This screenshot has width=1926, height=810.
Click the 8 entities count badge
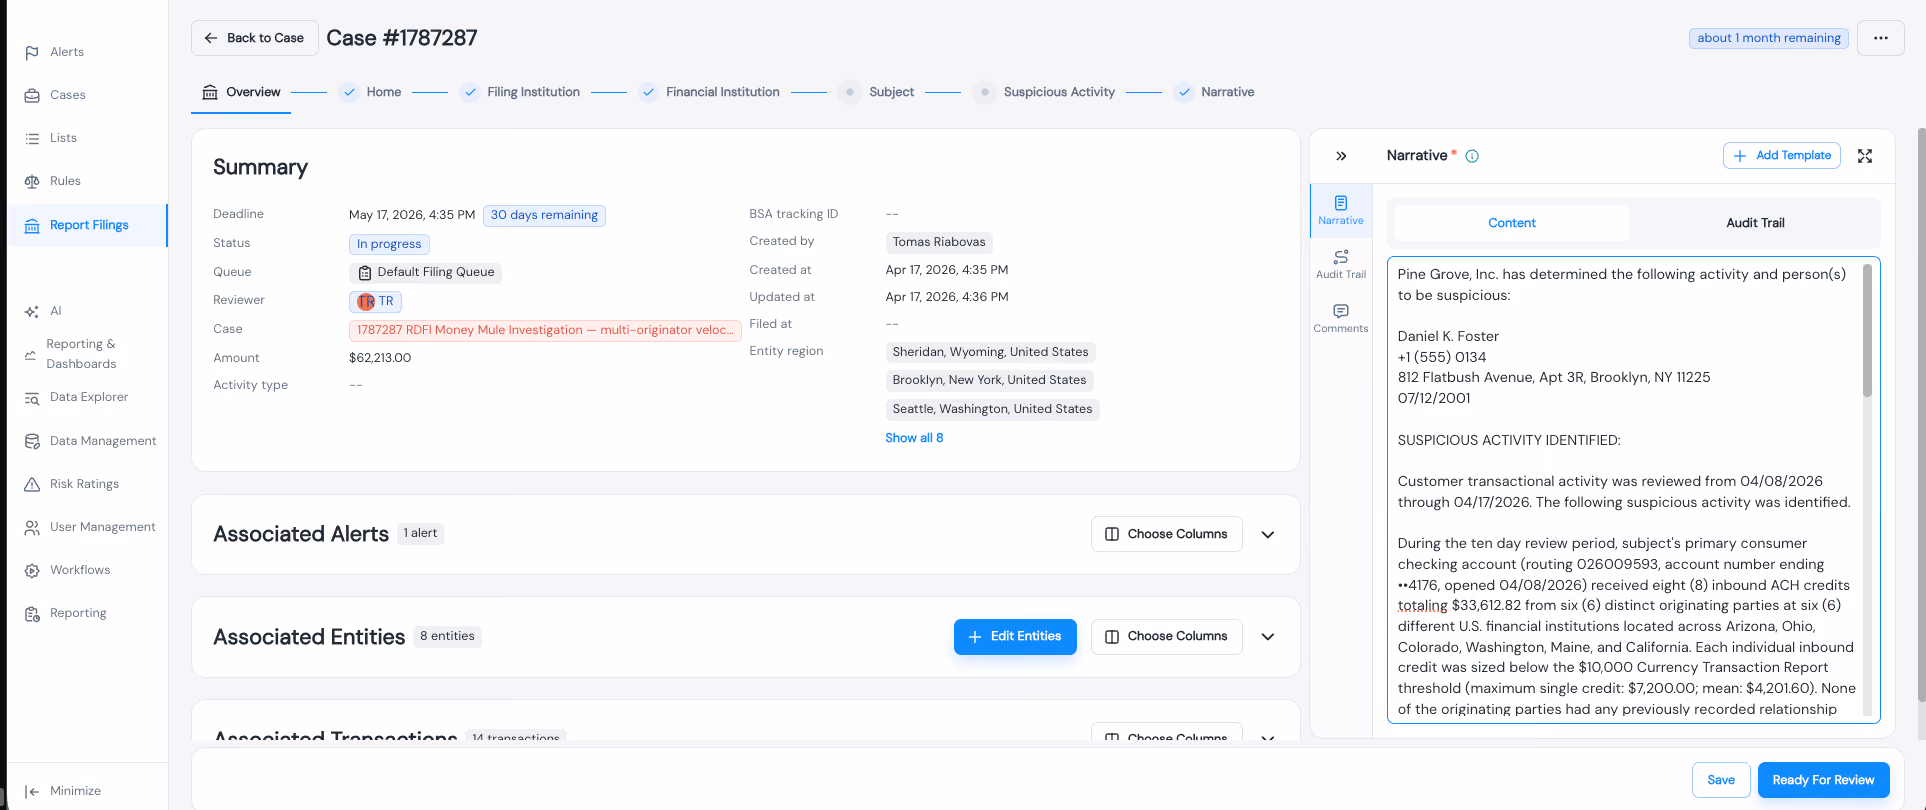pyautogui.click(x=447, y=636)
